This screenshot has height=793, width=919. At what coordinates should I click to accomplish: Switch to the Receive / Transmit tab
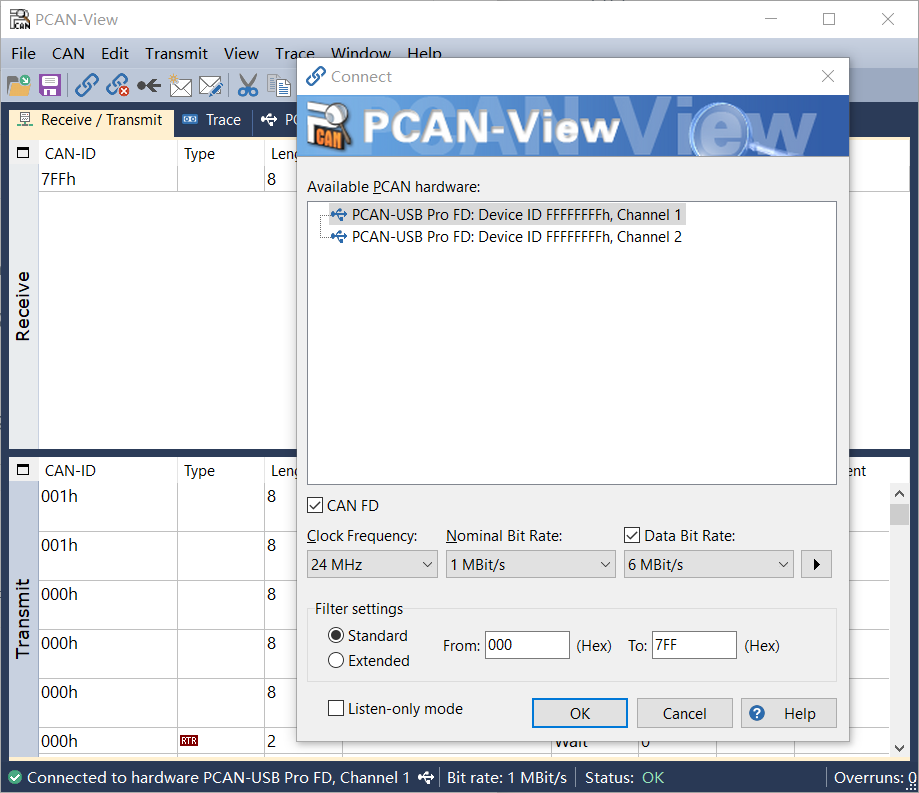point(91,120)
